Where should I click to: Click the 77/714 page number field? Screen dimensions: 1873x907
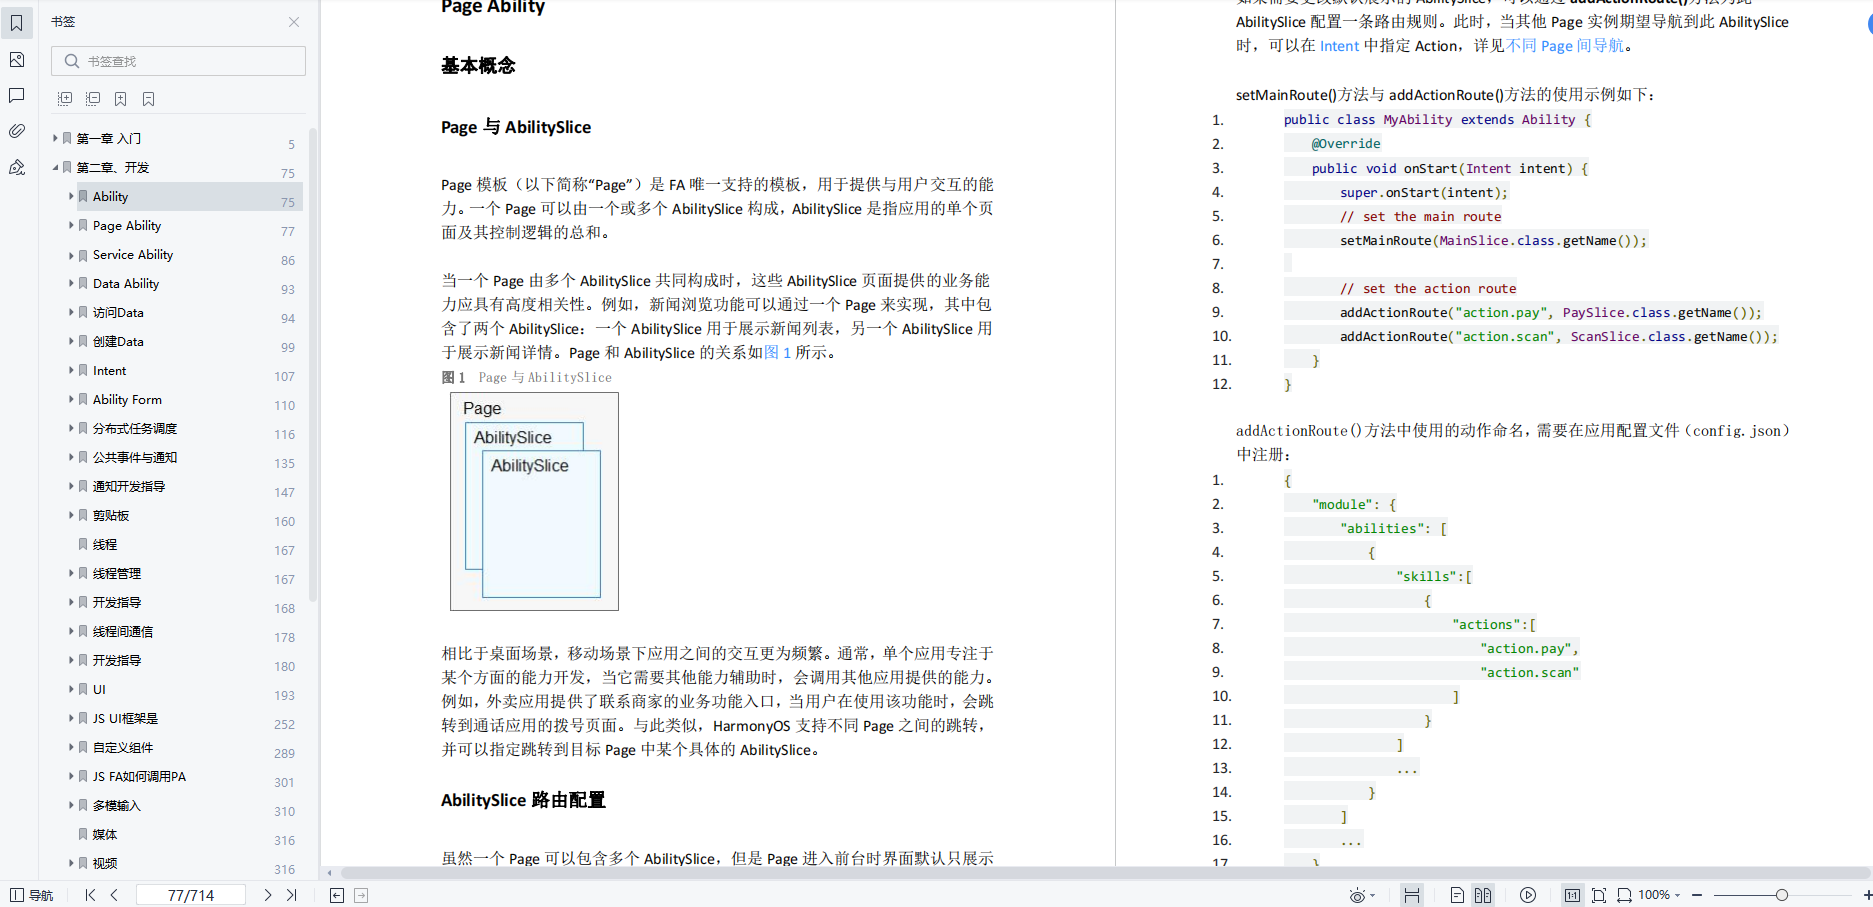pos(191,895)
